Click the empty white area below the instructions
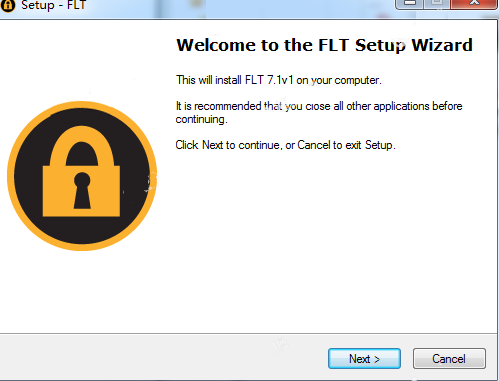499x381 pixels. (x=333, y=240)
